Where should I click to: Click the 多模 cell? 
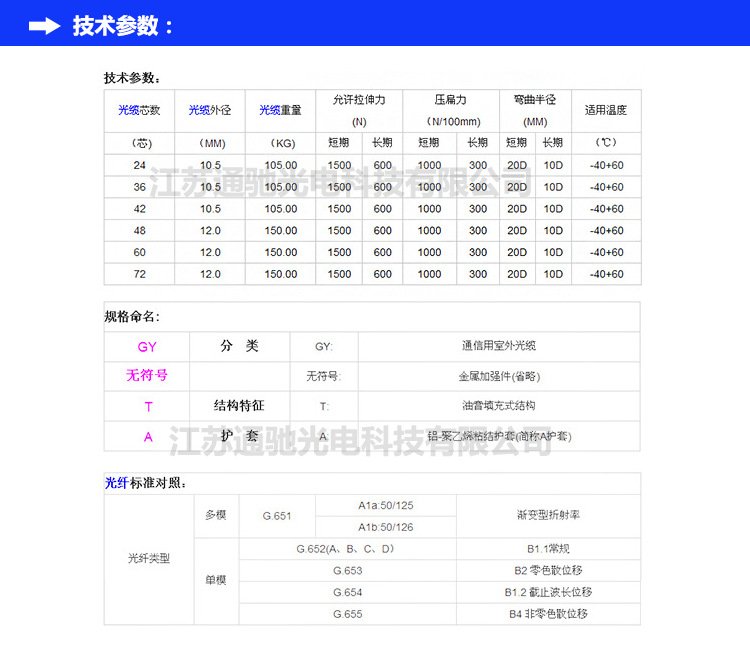(216, 515)
